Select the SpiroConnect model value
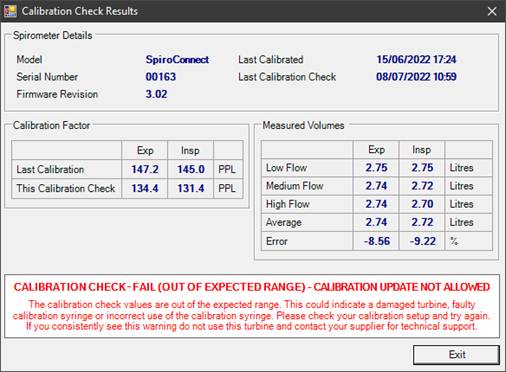The image size is (506, 372). tap(177, 60)
